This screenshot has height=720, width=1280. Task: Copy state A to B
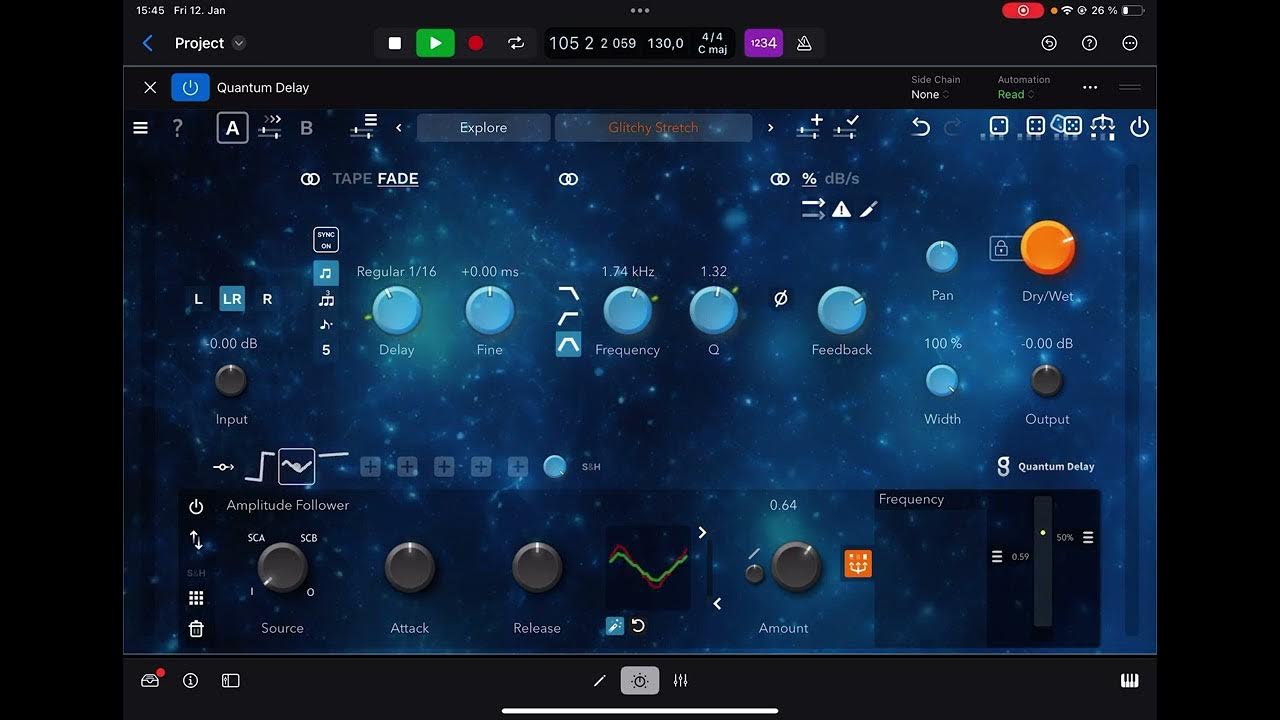270,128
